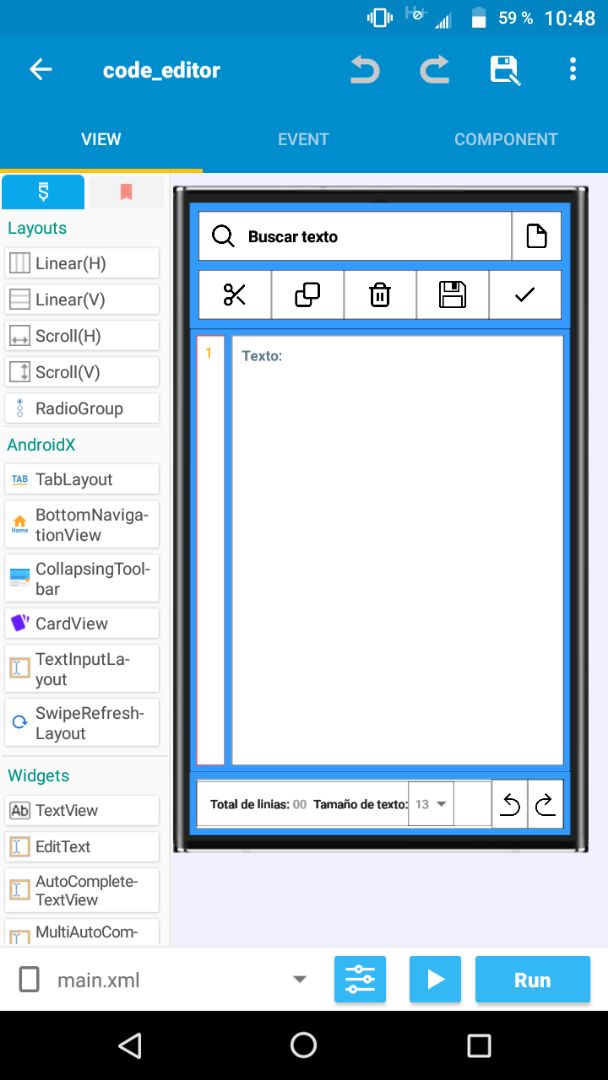Redo action in app bar

tap(434, 70)
